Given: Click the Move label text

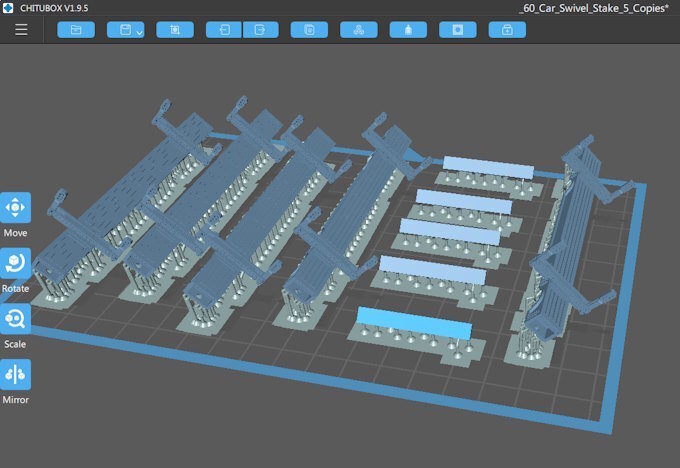Looking at the screenshot, I should (15, 233).
